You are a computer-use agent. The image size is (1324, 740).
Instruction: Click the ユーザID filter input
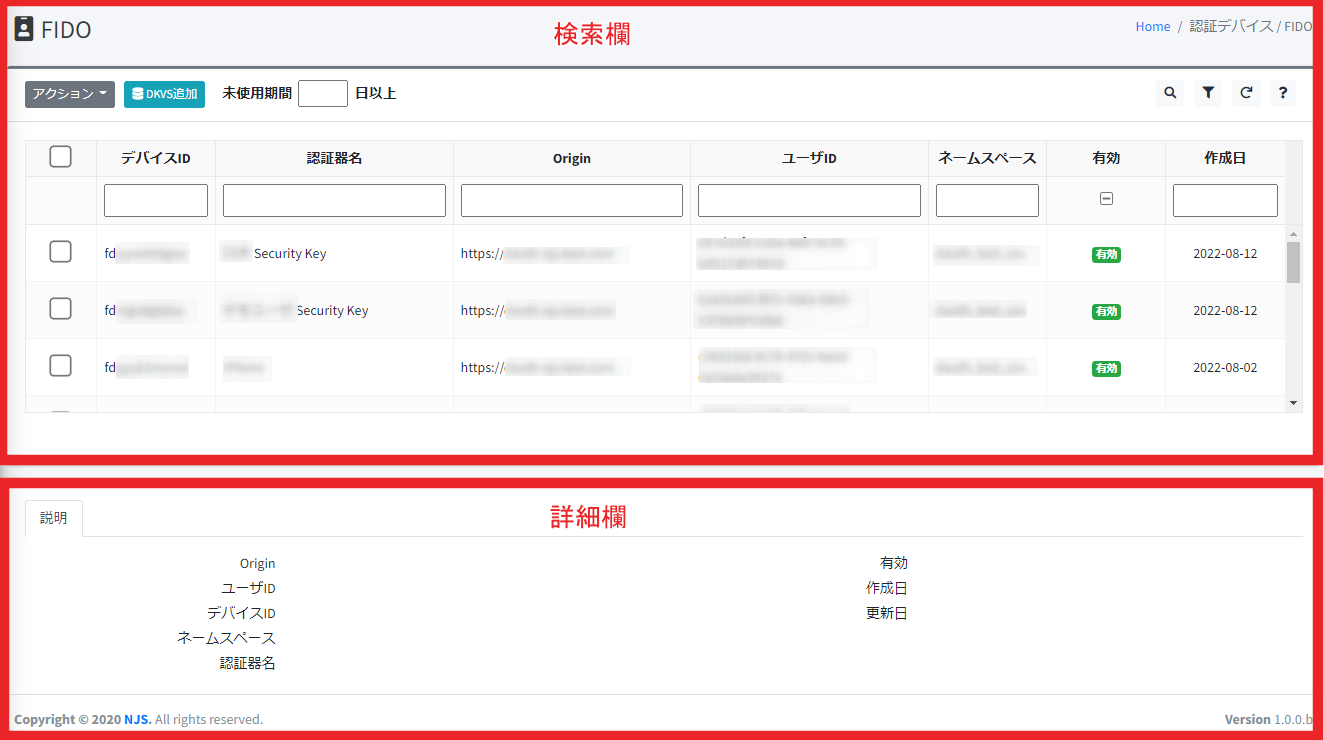click(809, 200)
